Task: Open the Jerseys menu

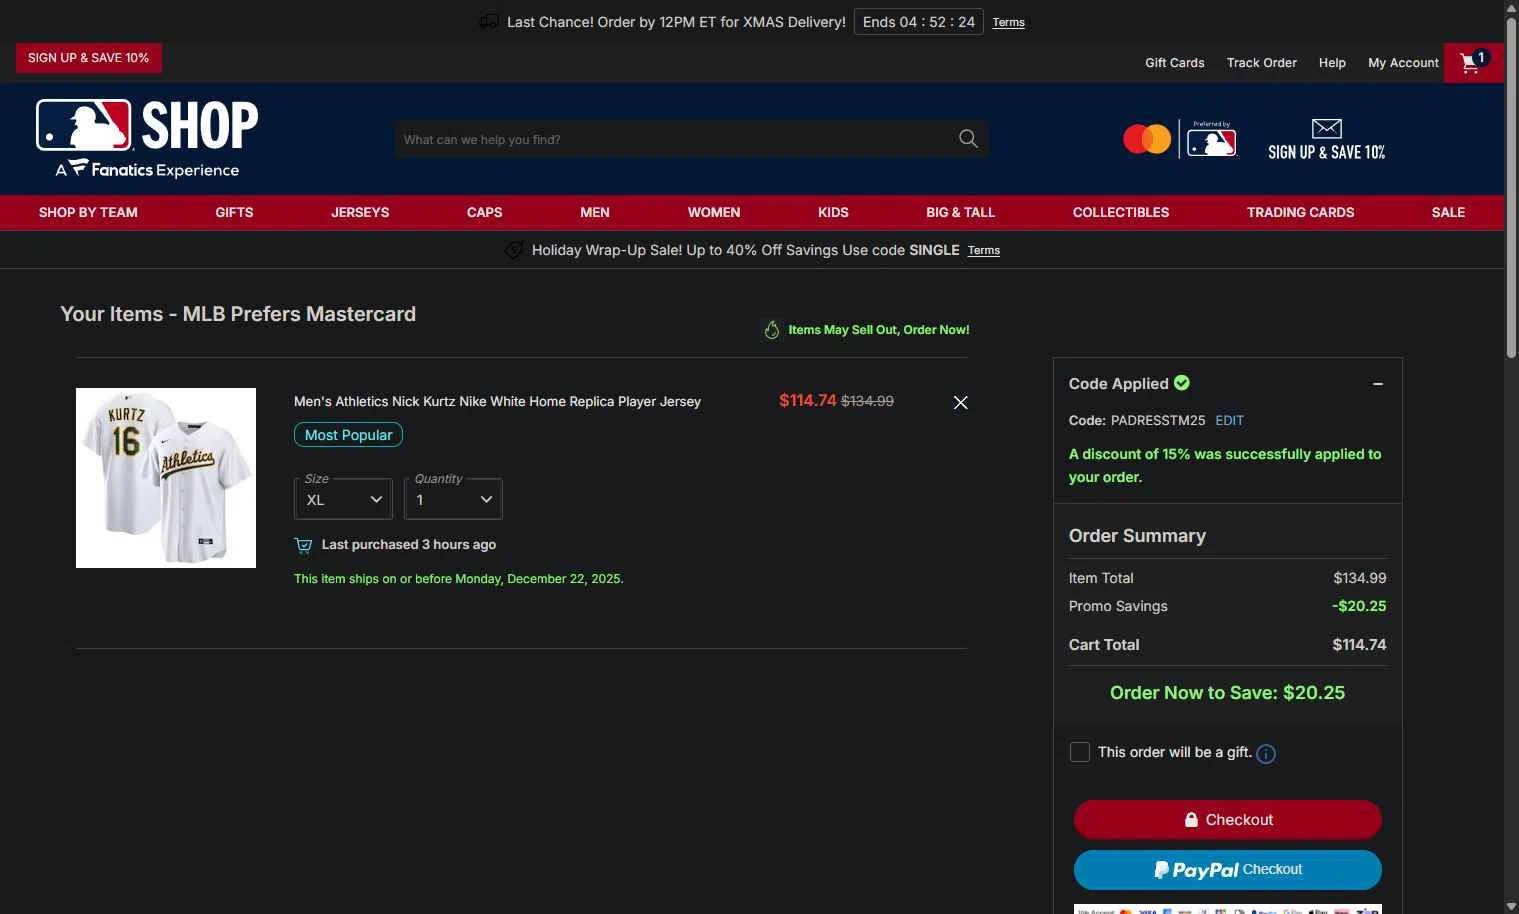Action: (360, 212)
